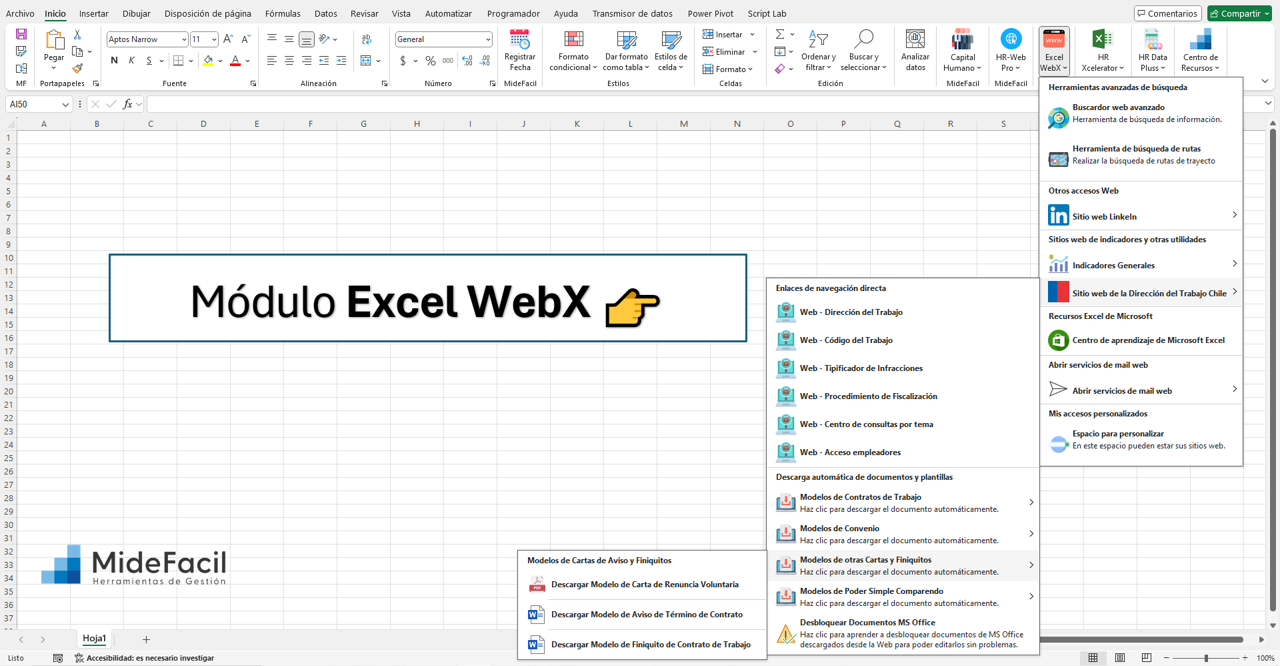
Task: Add a new sheet with plus button
Action: tap(146, 639)
